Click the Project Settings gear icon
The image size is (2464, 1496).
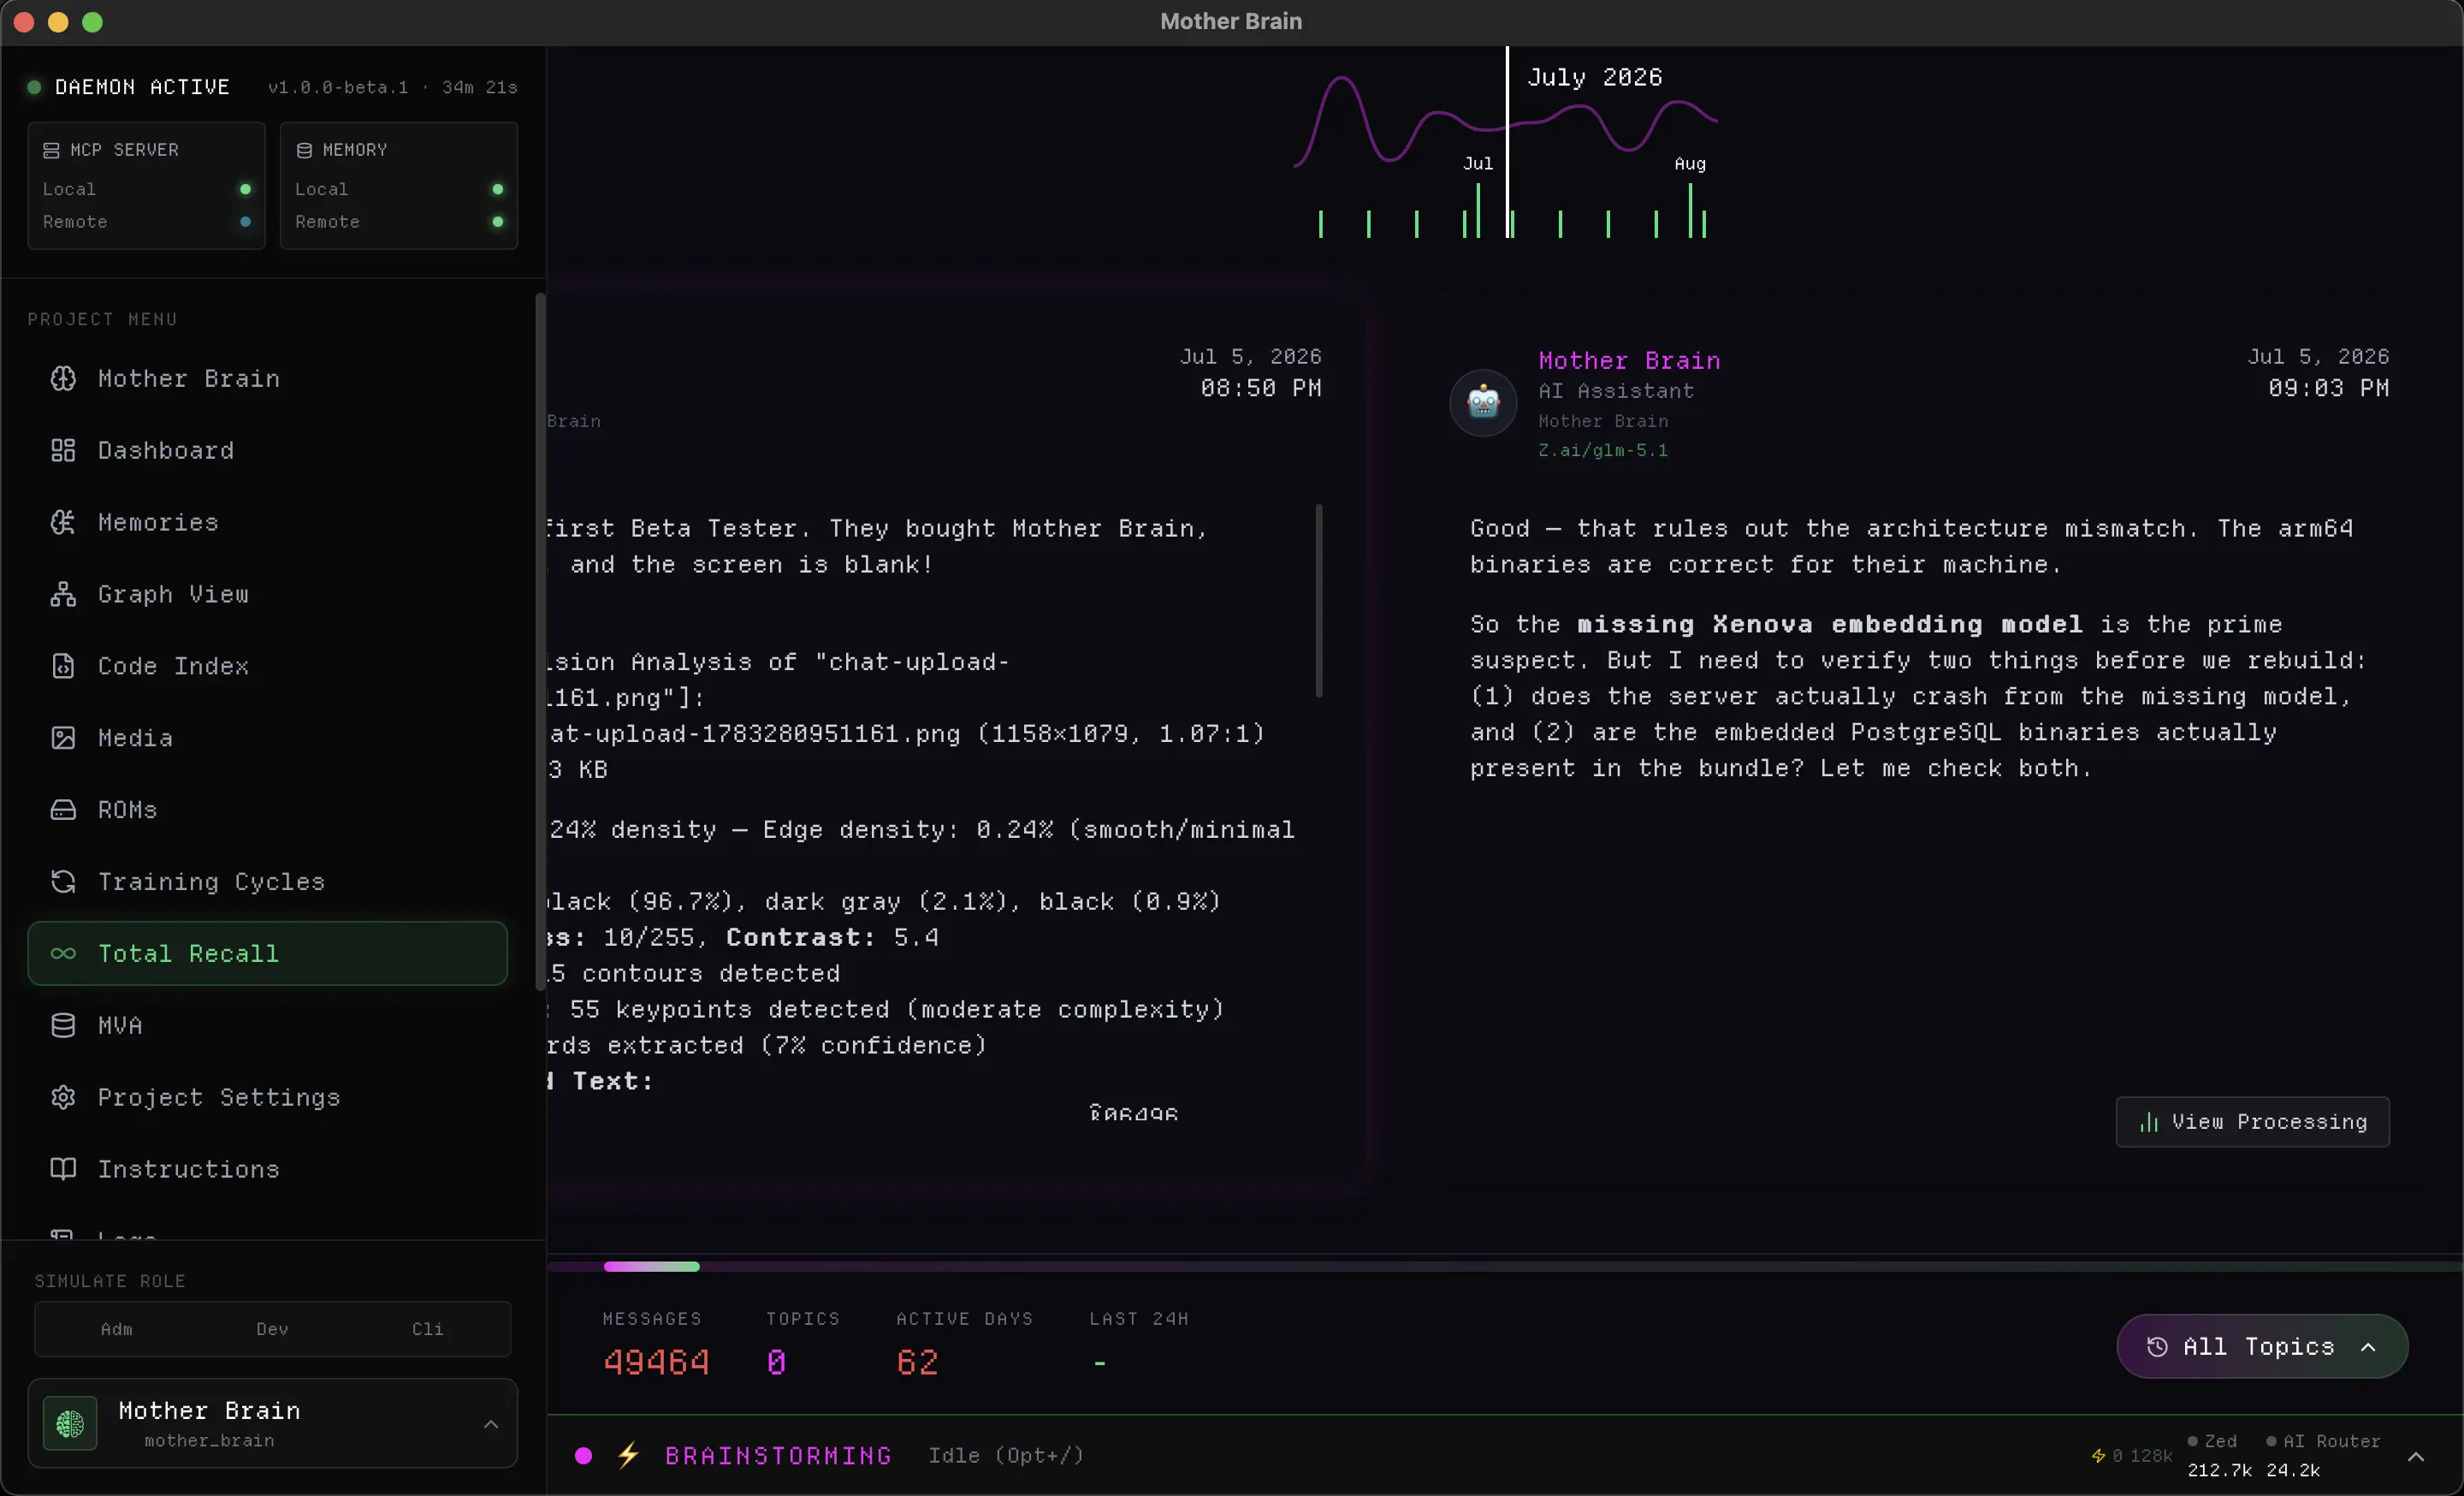pos(63,1098)
